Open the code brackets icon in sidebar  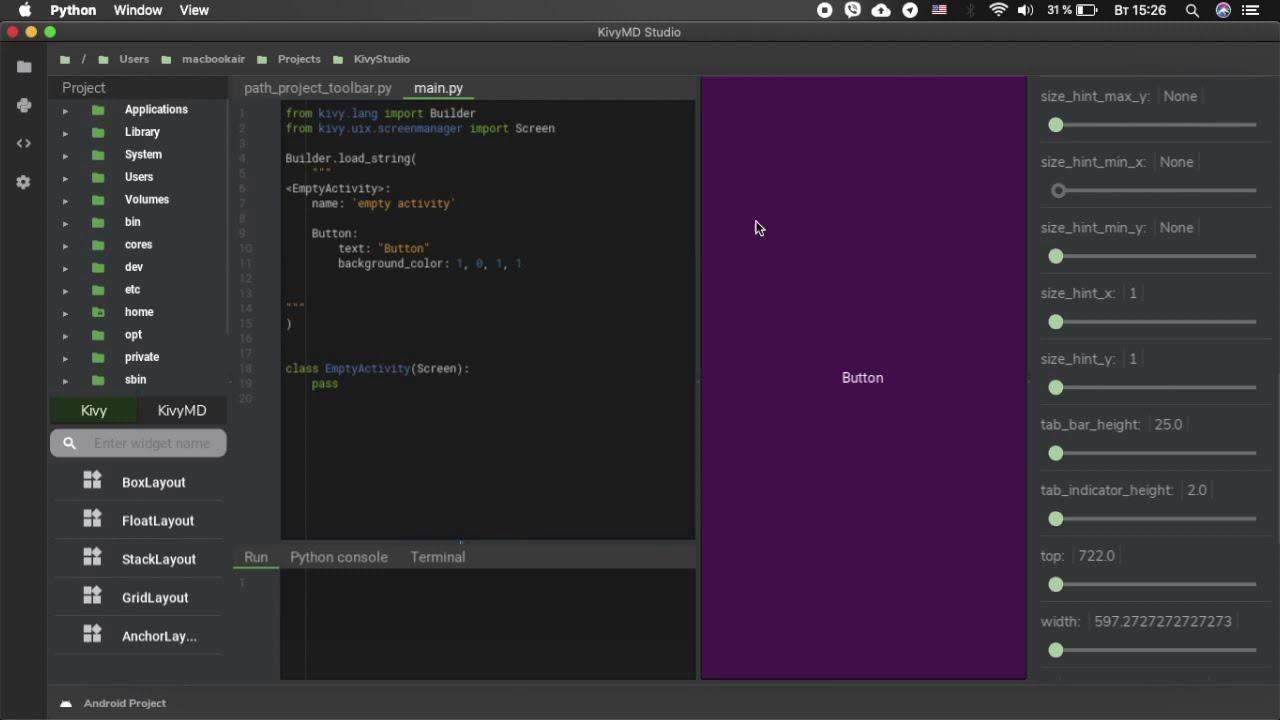[24, 144]
